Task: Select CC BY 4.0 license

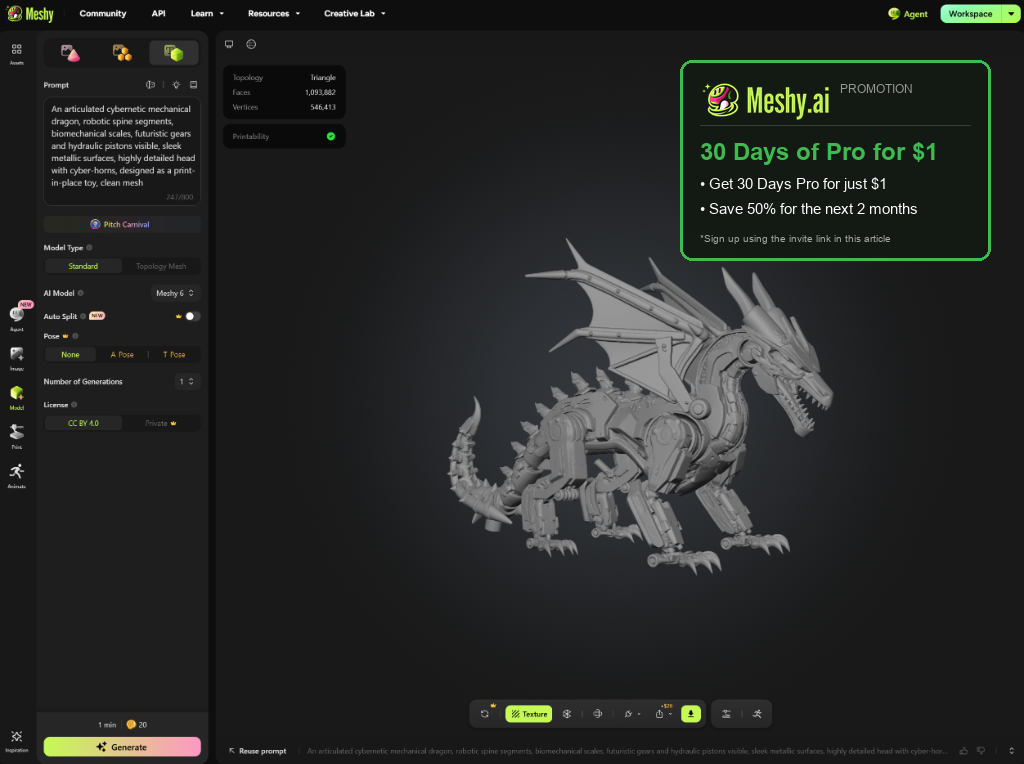Action: (x=83, y=423)
